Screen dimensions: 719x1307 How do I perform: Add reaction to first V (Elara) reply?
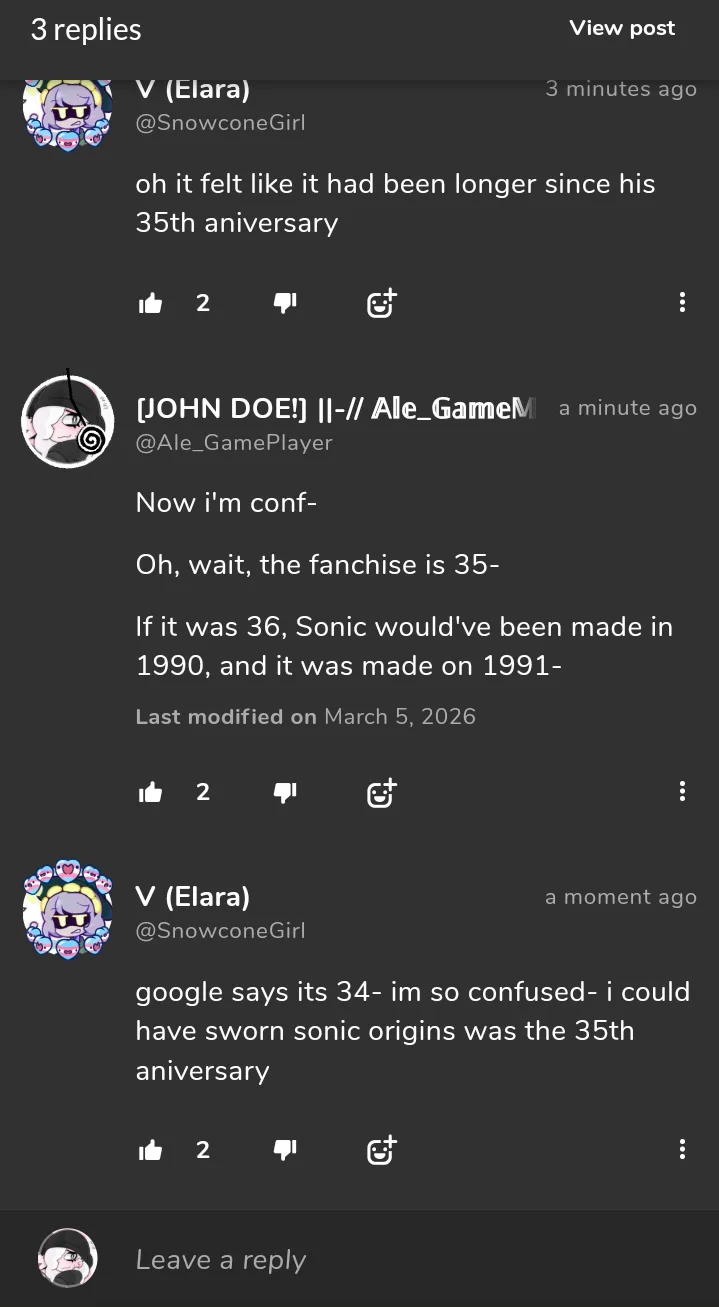coord(381,303)
